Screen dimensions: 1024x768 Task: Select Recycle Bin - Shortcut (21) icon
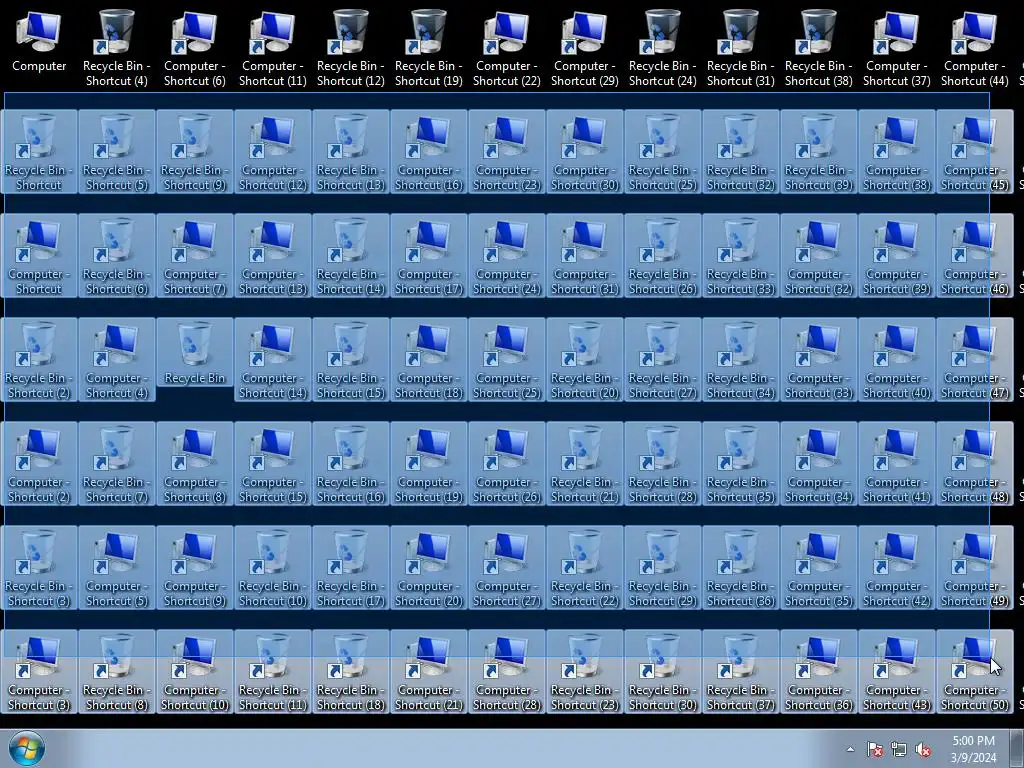[x=584, y=464]
